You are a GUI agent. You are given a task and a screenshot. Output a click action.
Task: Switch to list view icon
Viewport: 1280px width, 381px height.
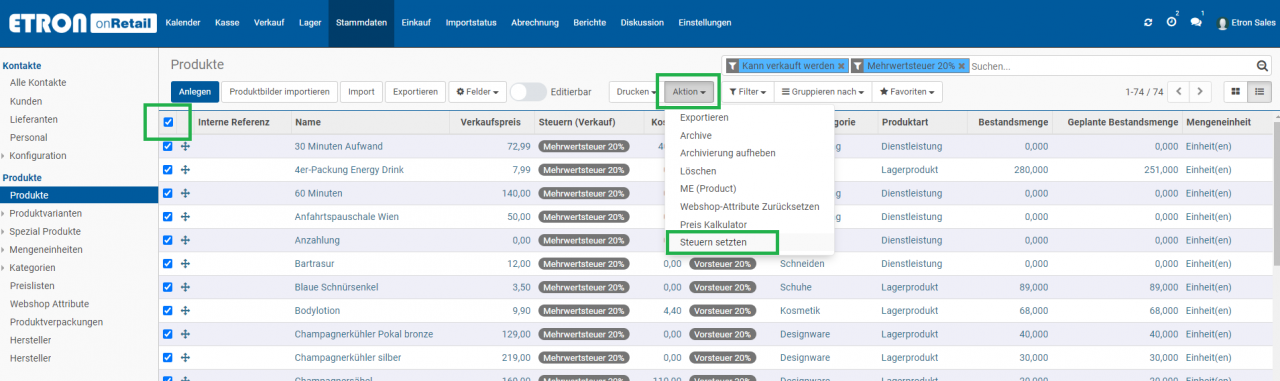[1260, 92]
